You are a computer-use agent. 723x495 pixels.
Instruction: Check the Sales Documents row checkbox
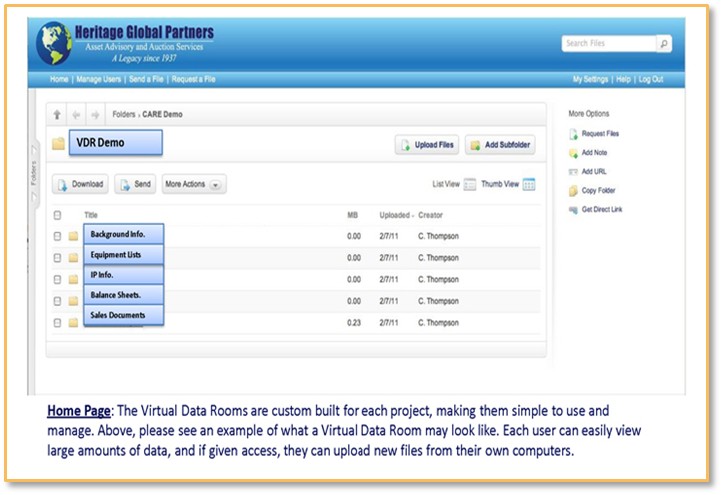[x=57, y=323]
